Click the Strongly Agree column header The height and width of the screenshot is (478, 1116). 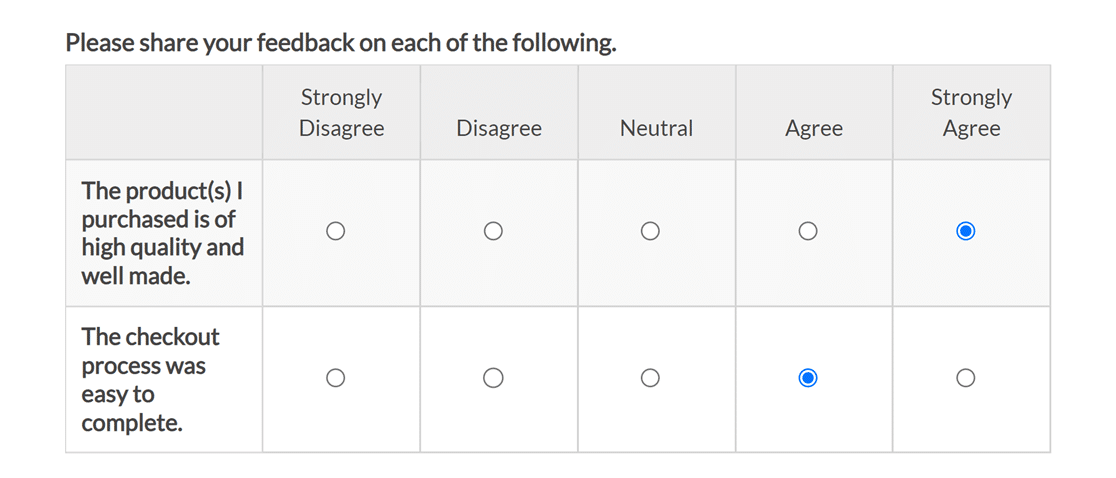(971, 113)
